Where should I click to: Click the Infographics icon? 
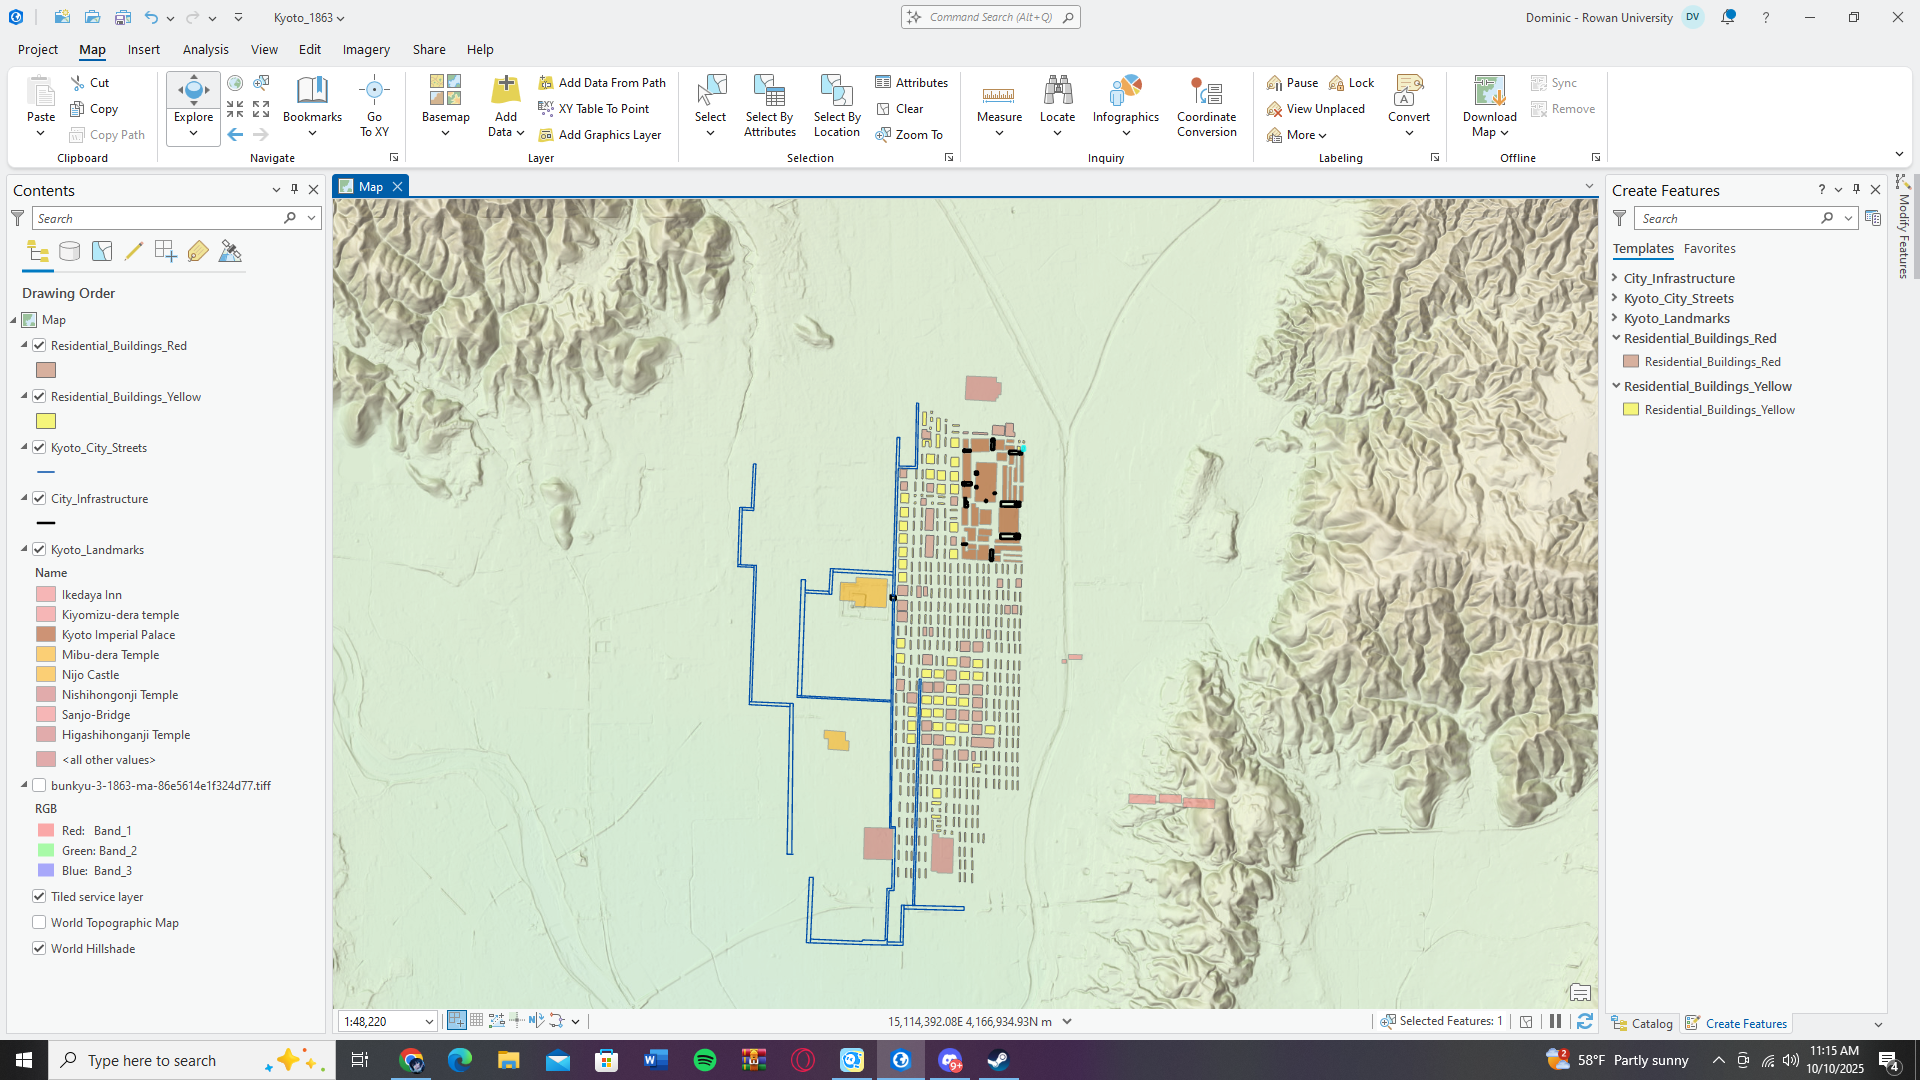click(1125, 91)
